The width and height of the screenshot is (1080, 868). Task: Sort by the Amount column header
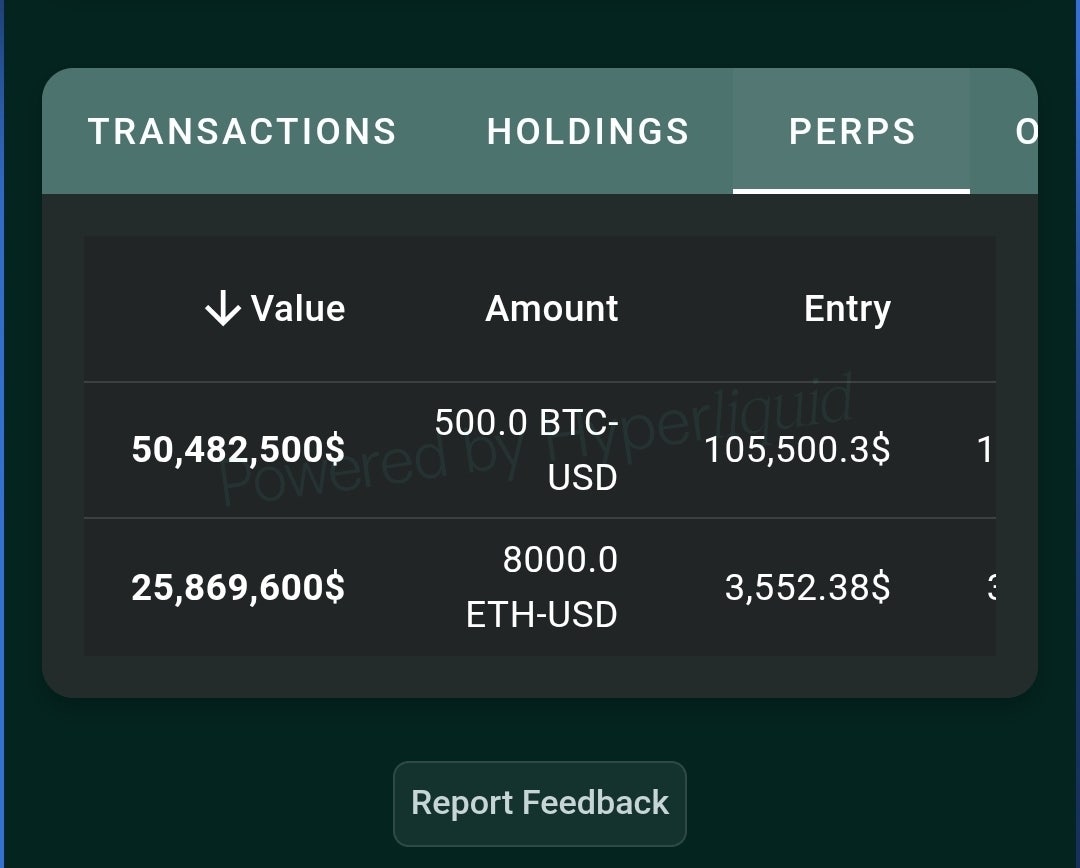click(551, 309)
